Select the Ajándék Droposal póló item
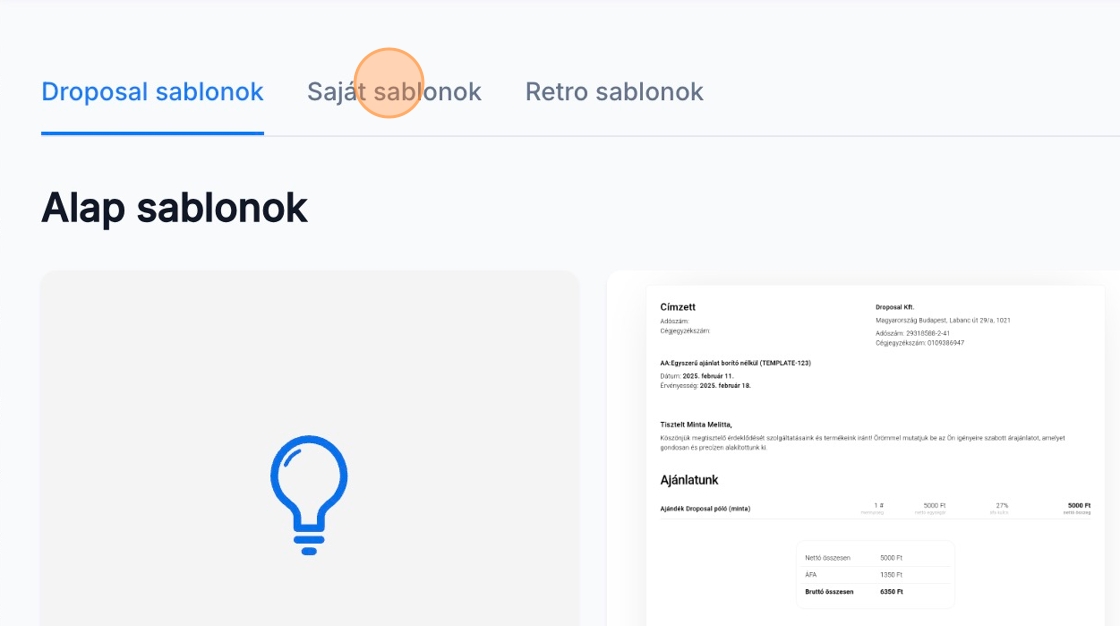Screen dimensions: 1120x626 (705, 509)
